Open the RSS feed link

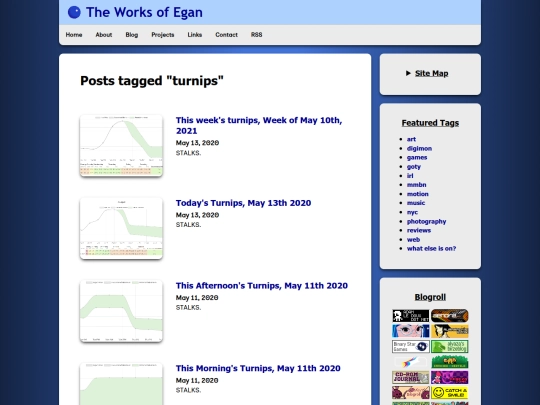coord(257,35)
